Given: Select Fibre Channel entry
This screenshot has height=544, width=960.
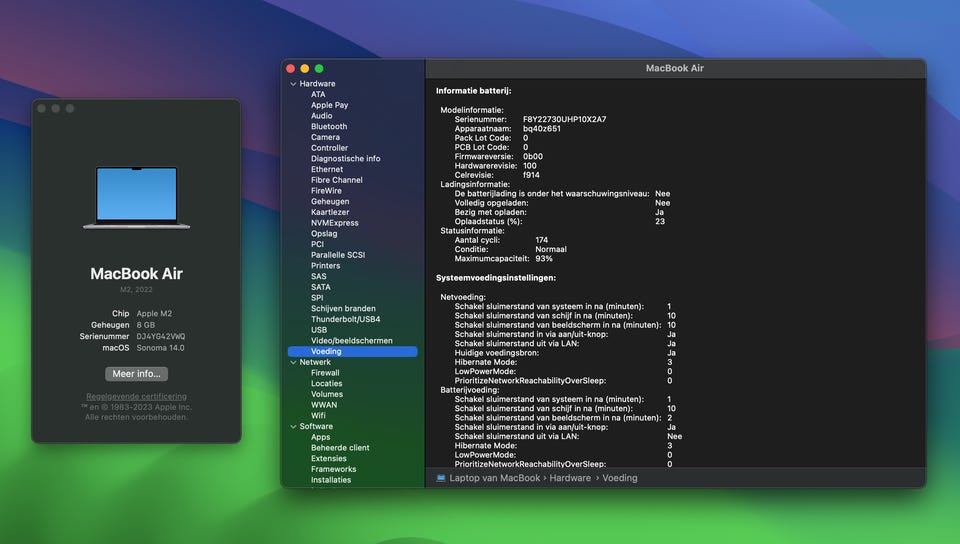Looking at the screenshot, I should (337, 180).
